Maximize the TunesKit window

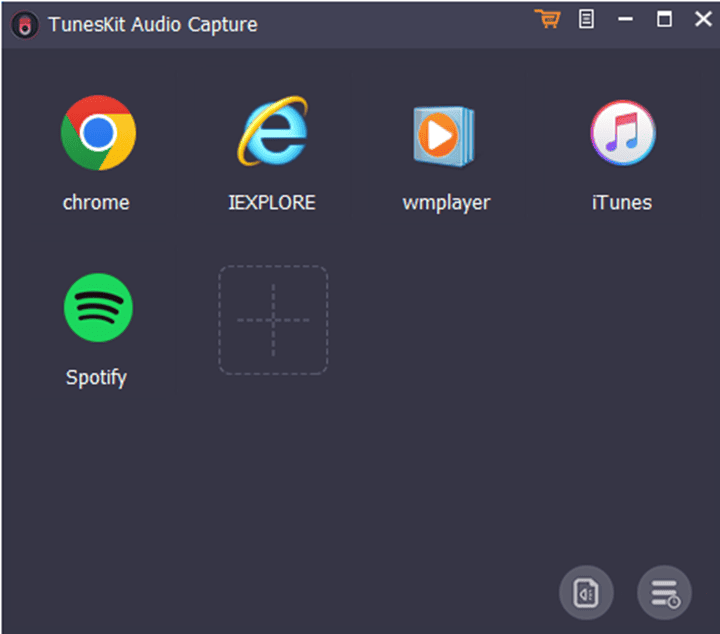click(x=664, y=19)
